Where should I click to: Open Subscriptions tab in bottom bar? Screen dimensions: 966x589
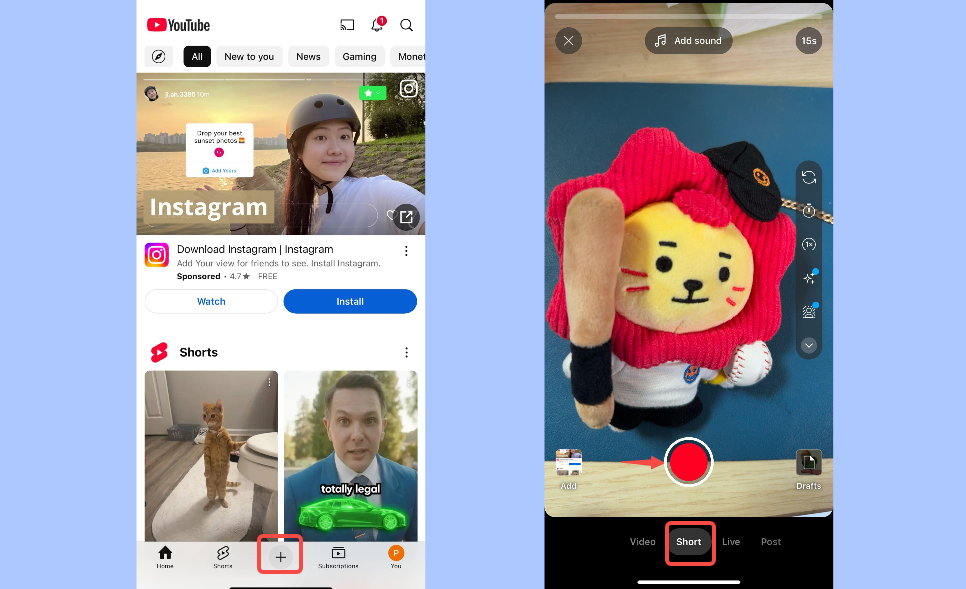point(338,556)
